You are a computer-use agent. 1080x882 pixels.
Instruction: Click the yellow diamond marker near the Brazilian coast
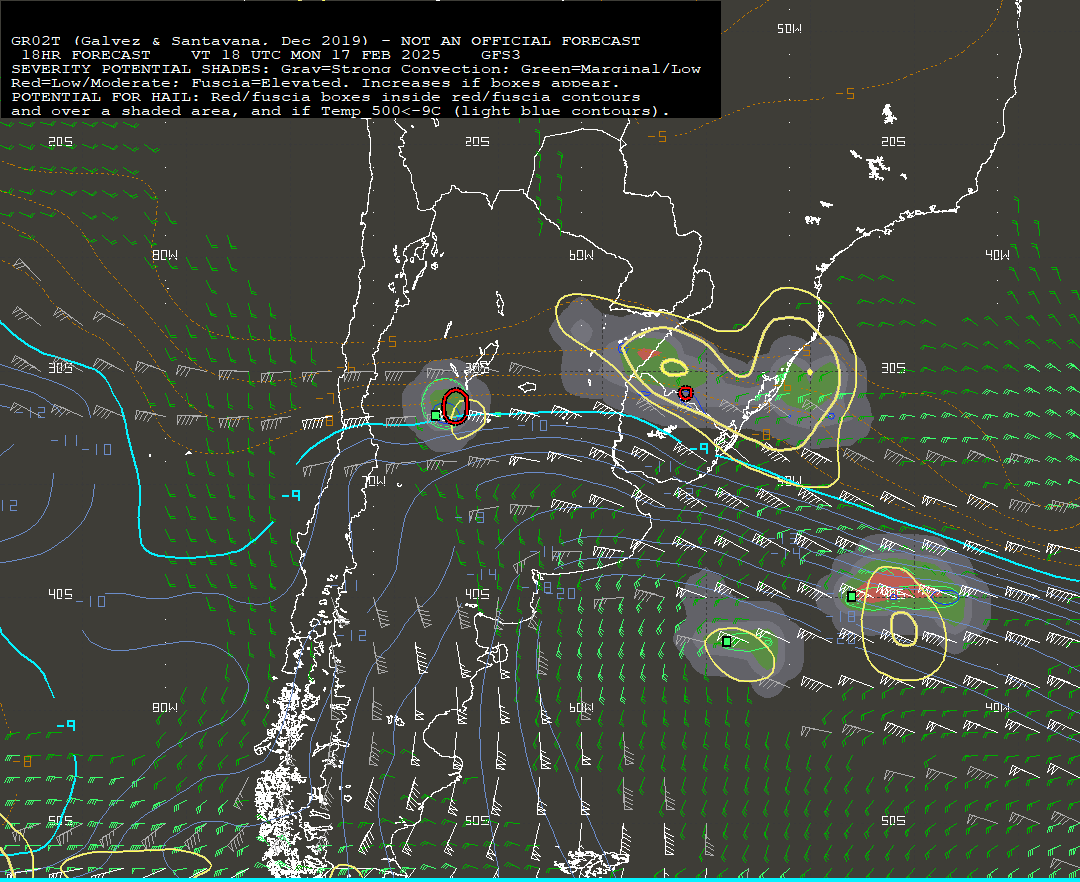[810, 372]
